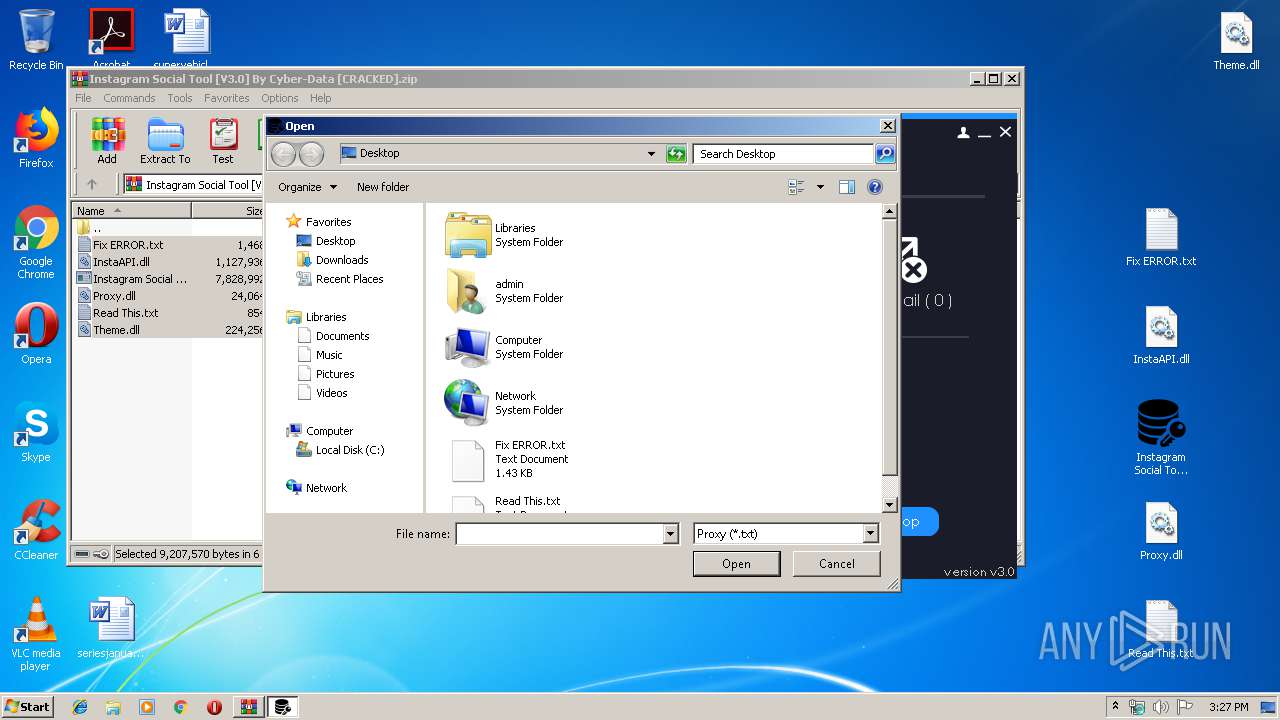1280x720 pixels.
Task: Click the Windows Start button
Action: (28, 706)
